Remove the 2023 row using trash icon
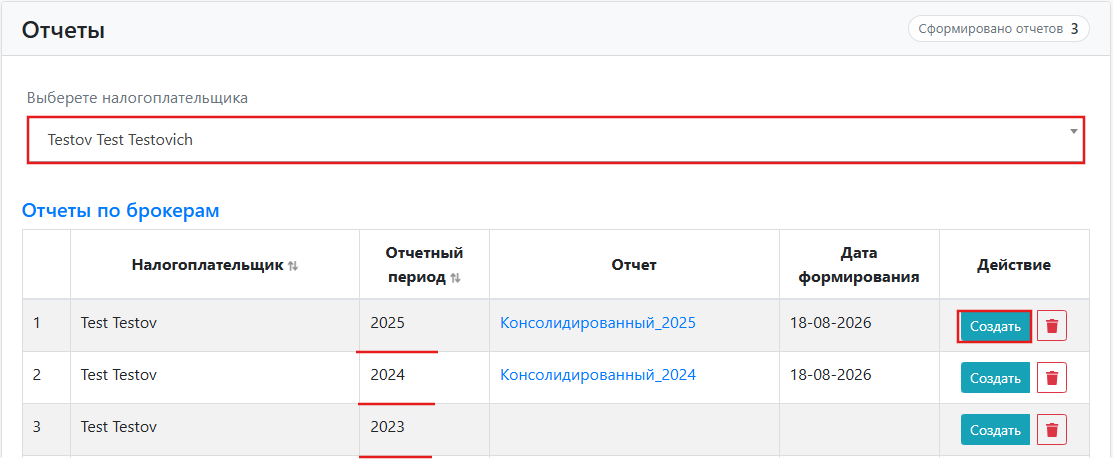Viewport: 1113px width, 459px height. [x=1052, y=430]
